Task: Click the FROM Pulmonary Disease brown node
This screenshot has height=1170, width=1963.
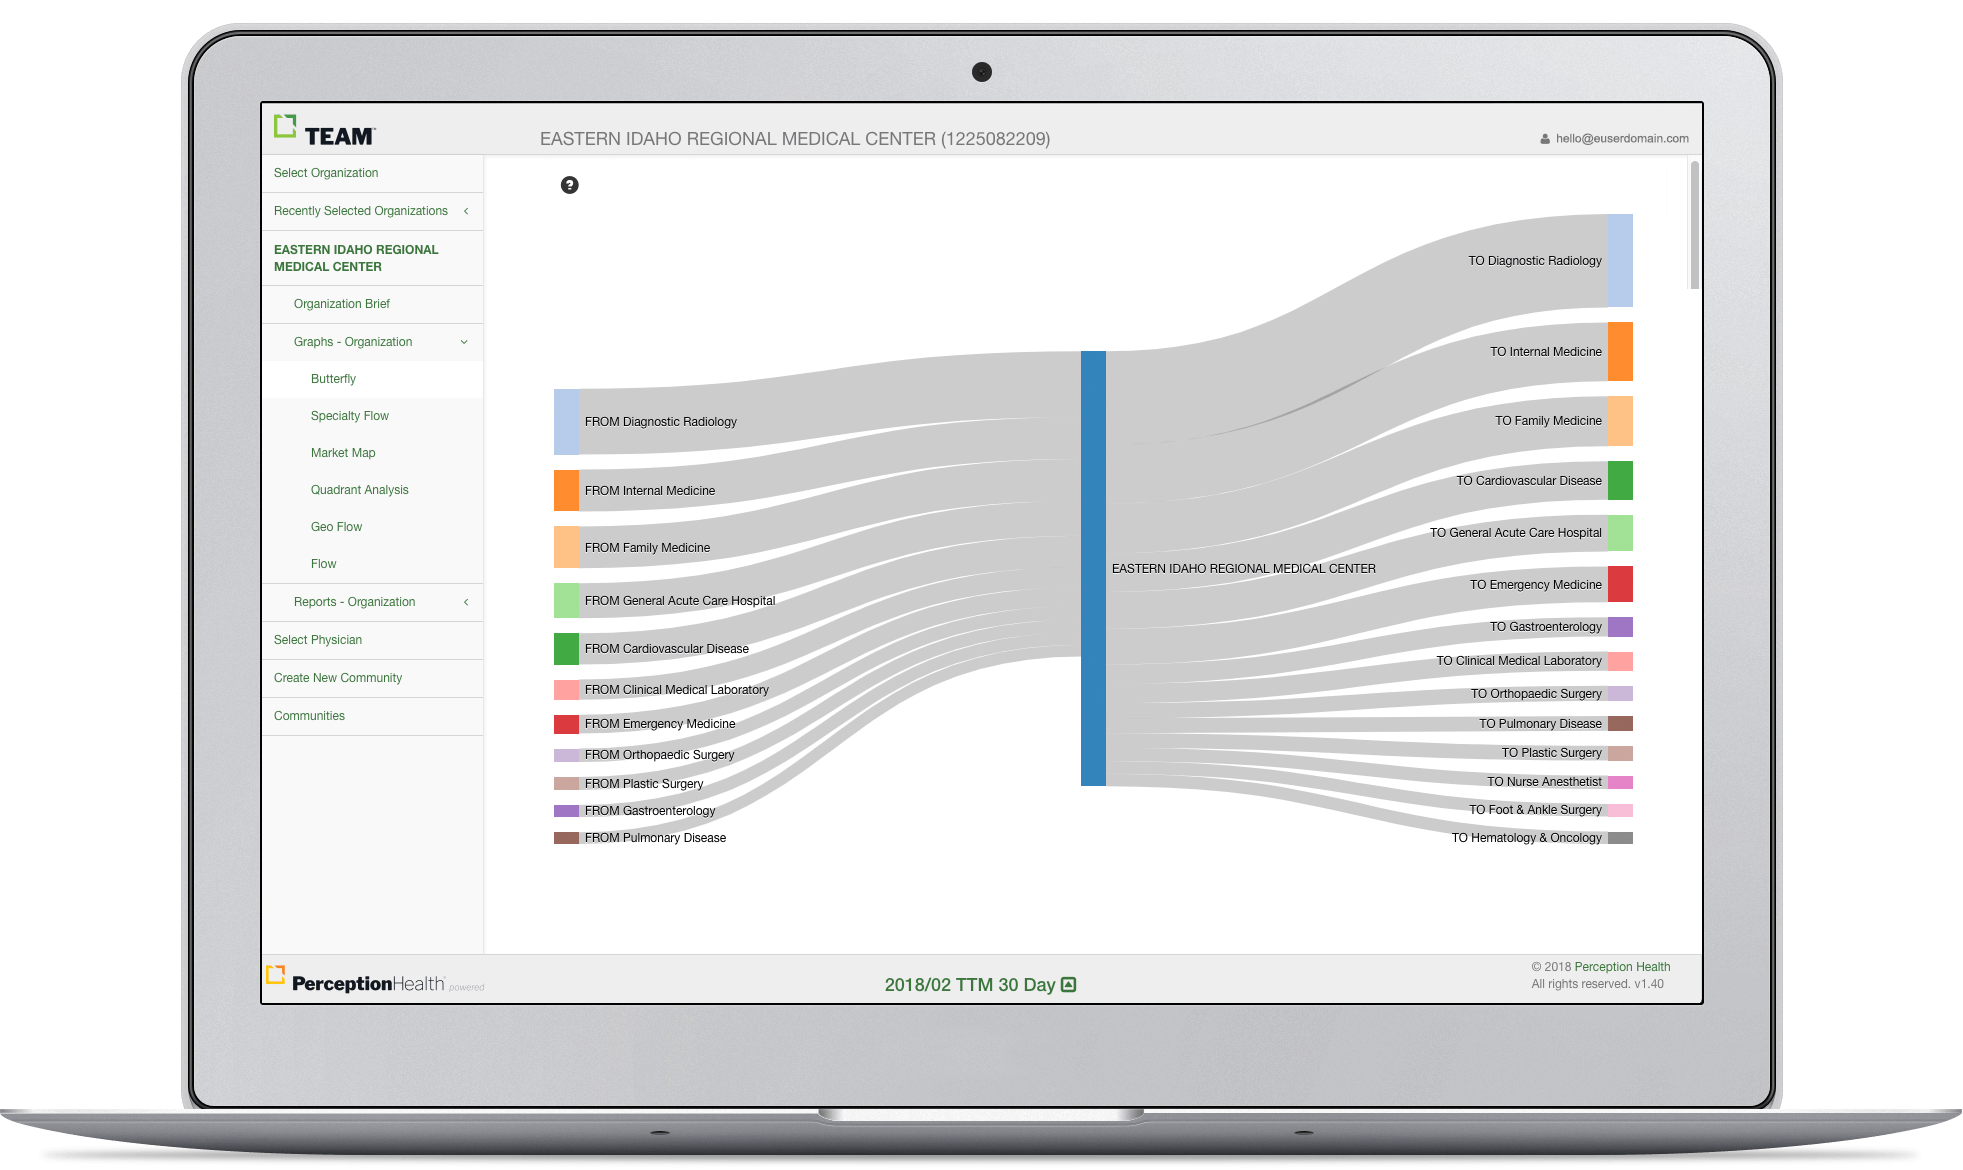Action: (566, 838)
